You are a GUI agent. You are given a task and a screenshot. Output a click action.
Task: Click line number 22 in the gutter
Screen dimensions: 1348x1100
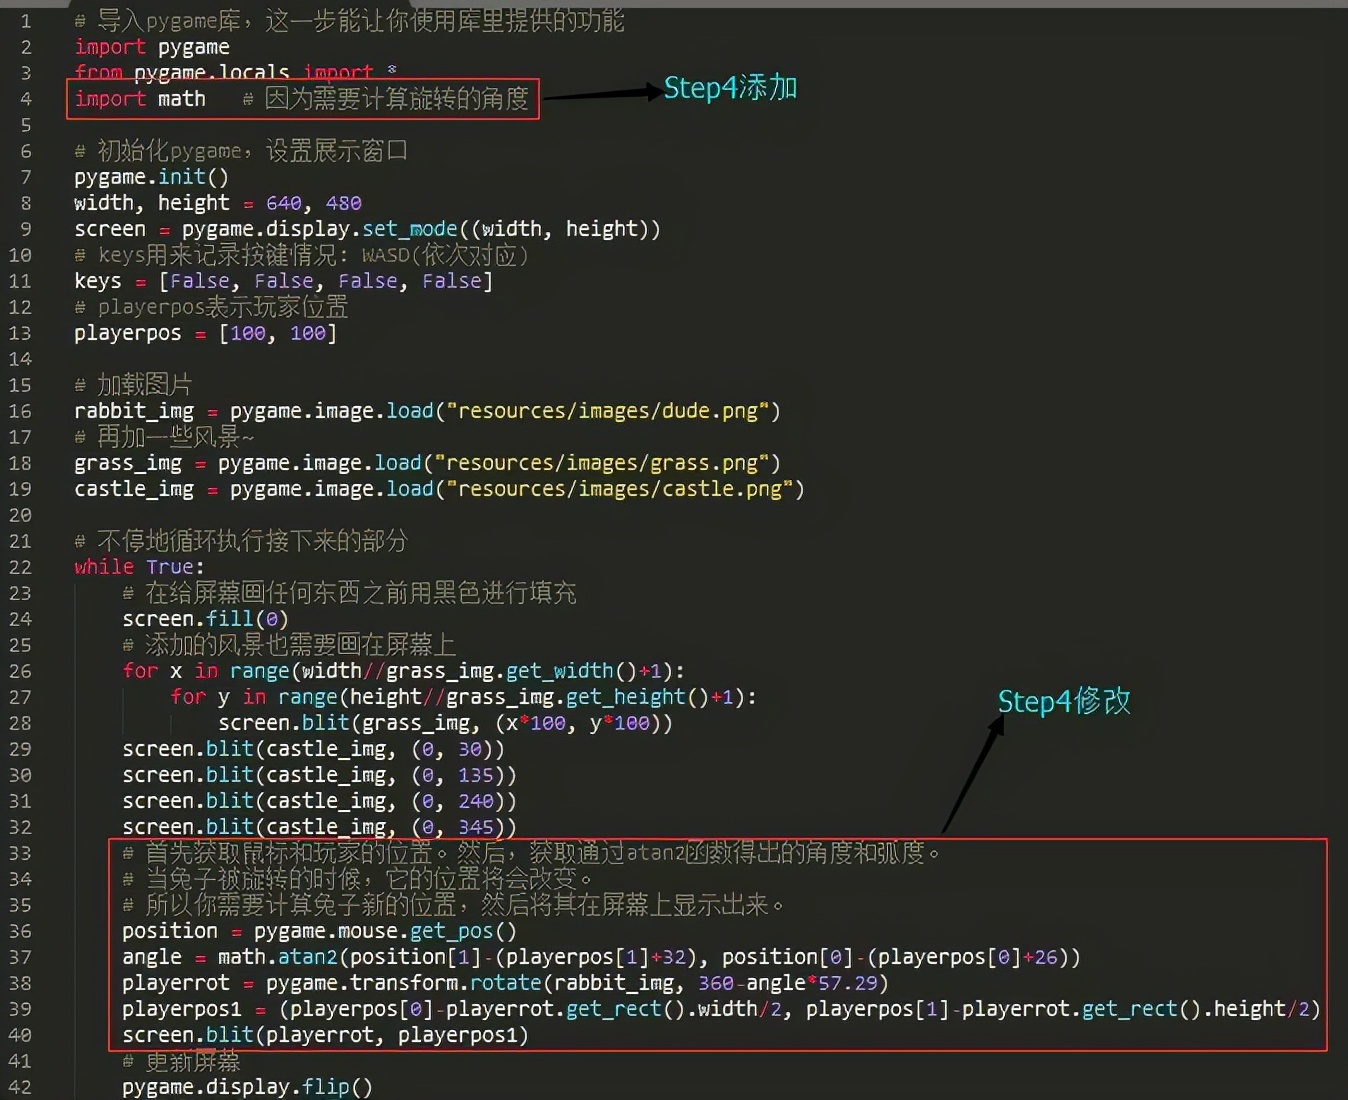coord(20,567)
